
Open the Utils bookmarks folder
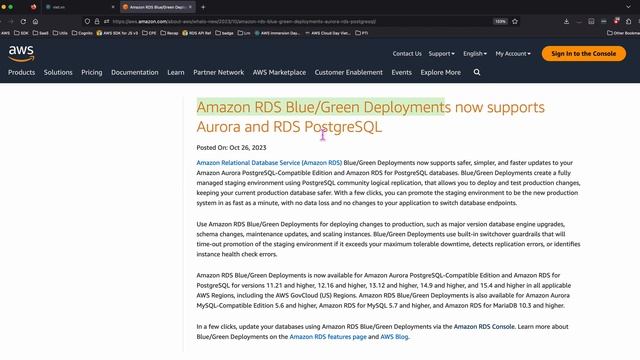click(60, 33)
